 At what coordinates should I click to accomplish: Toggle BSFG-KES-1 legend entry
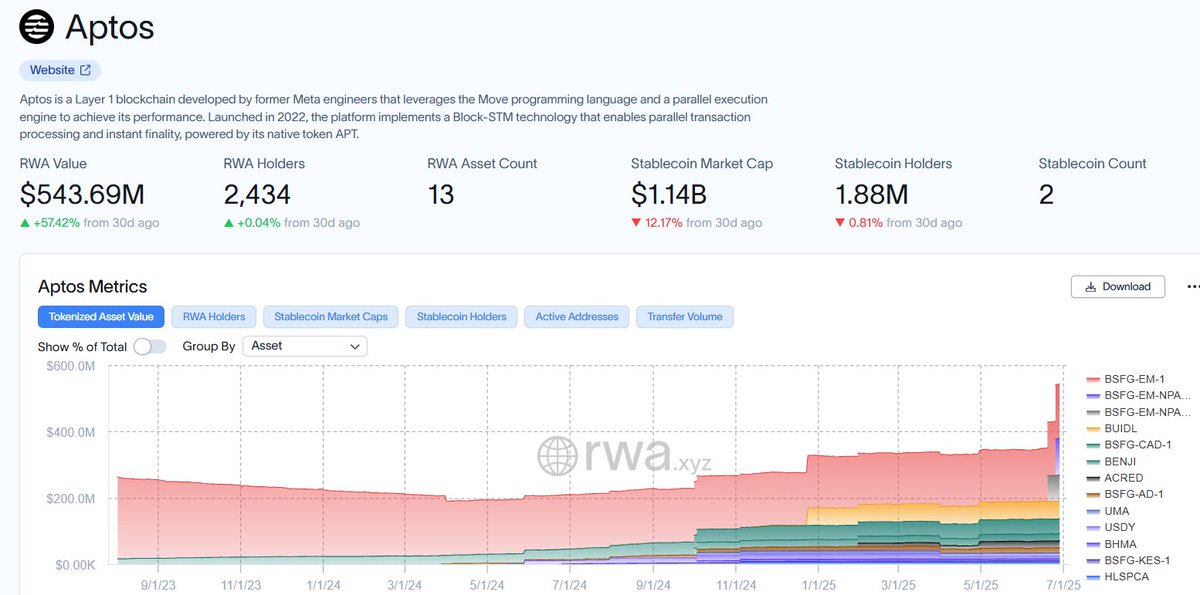tap(1129, 561)
